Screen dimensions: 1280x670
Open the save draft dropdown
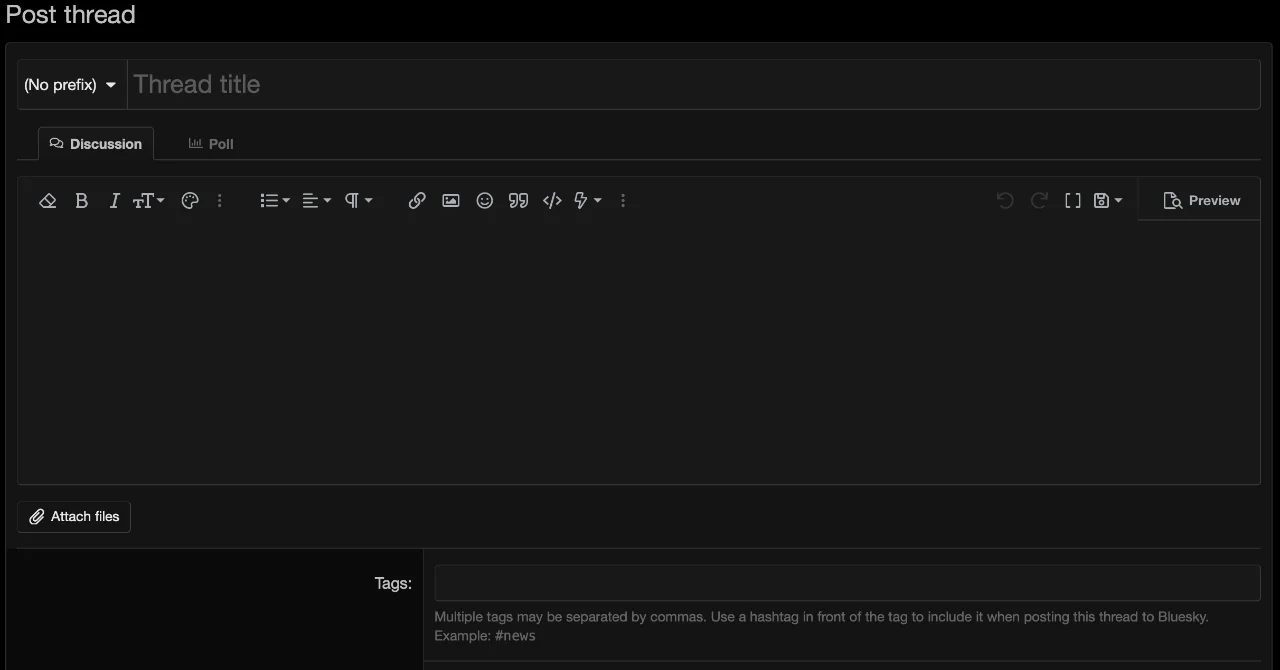1107,201
